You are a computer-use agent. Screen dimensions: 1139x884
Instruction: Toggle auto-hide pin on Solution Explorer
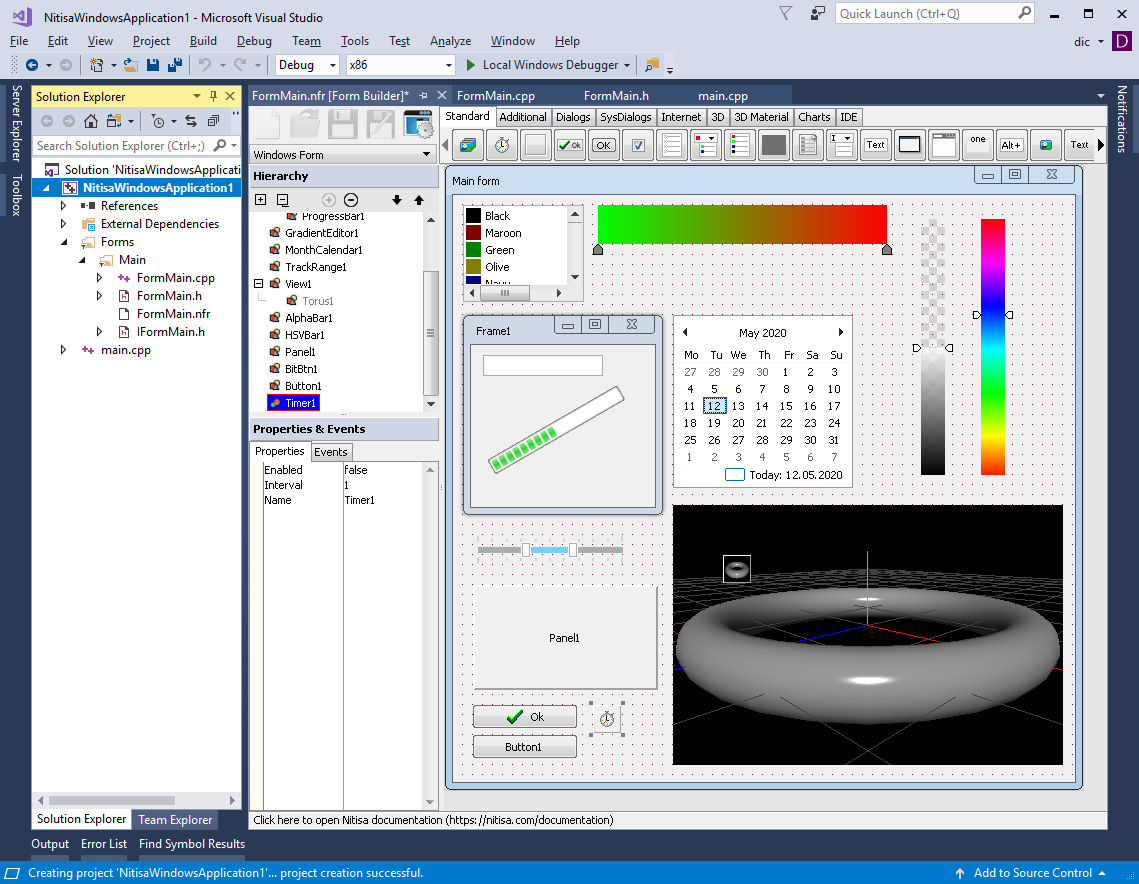214,96
